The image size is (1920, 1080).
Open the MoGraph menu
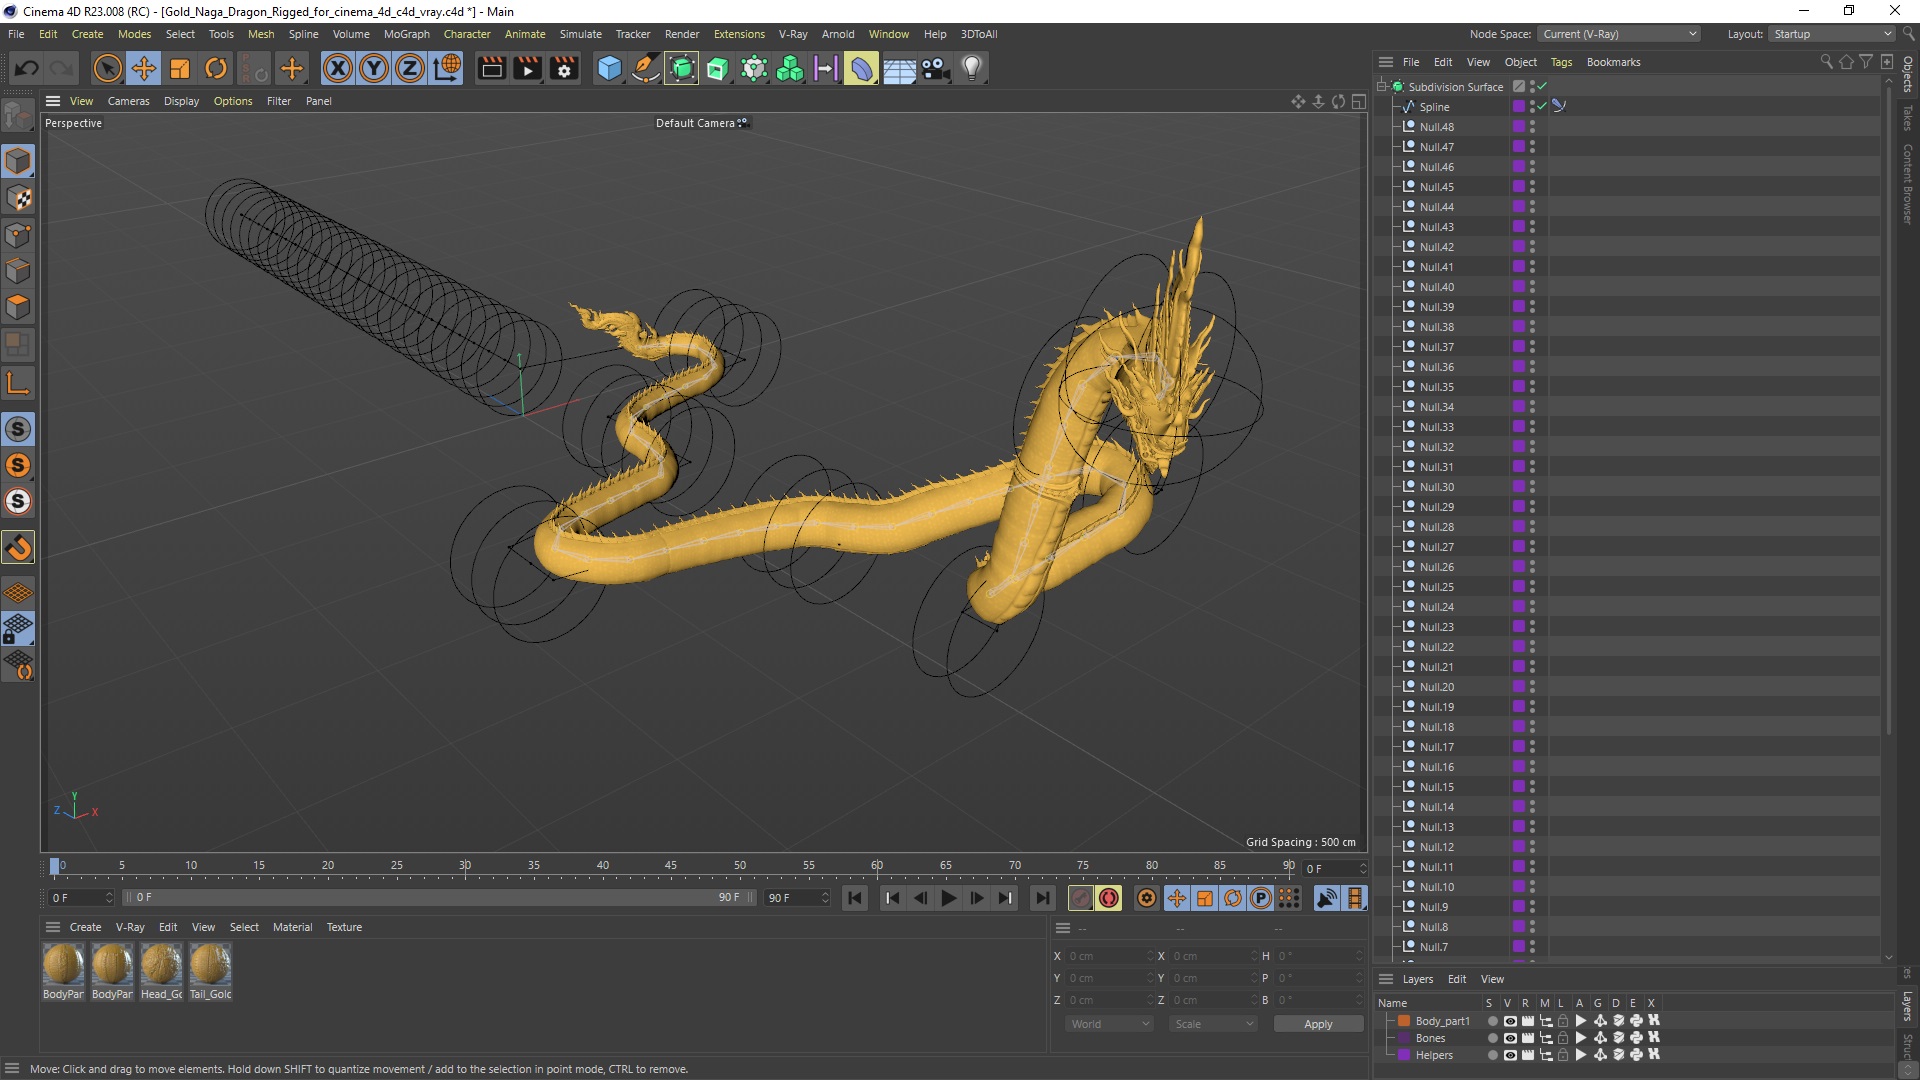click(407, 34)
